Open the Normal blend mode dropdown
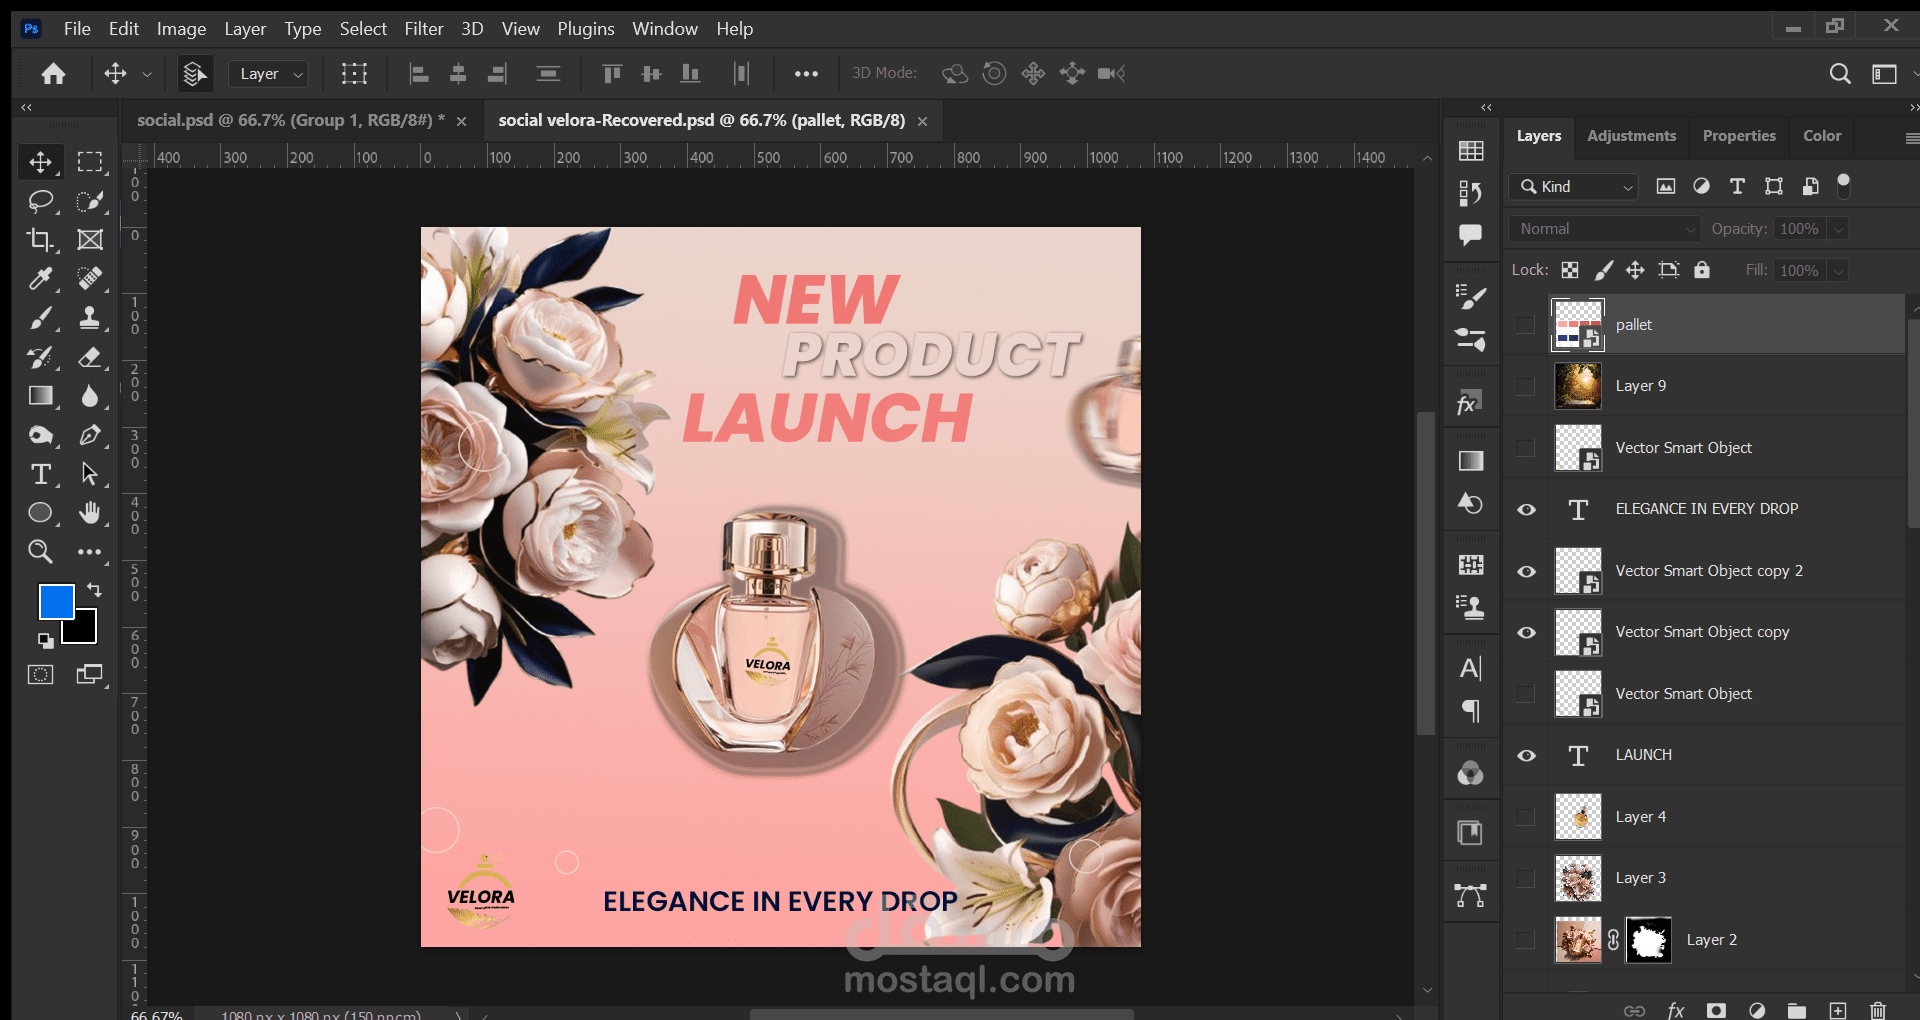The width and height of the screenshot is (1920, 1020). (1604, 229)
